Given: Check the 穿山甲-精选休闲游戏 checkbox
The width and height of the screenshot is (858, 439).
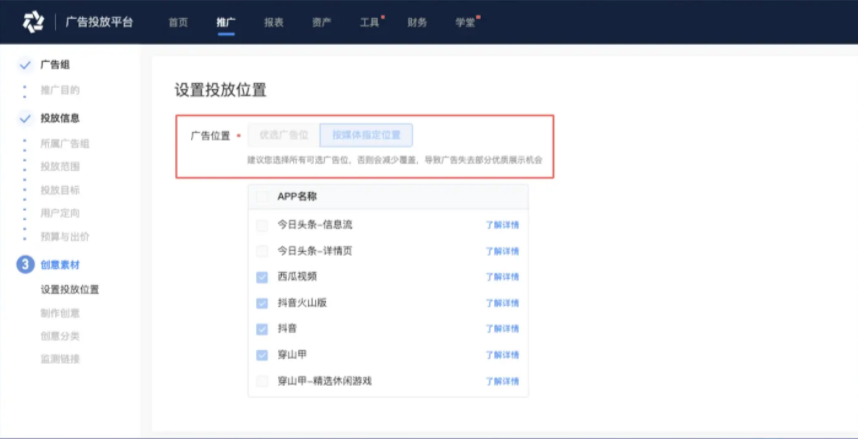Looking at the screenshot, I should (x=262, y=381).
